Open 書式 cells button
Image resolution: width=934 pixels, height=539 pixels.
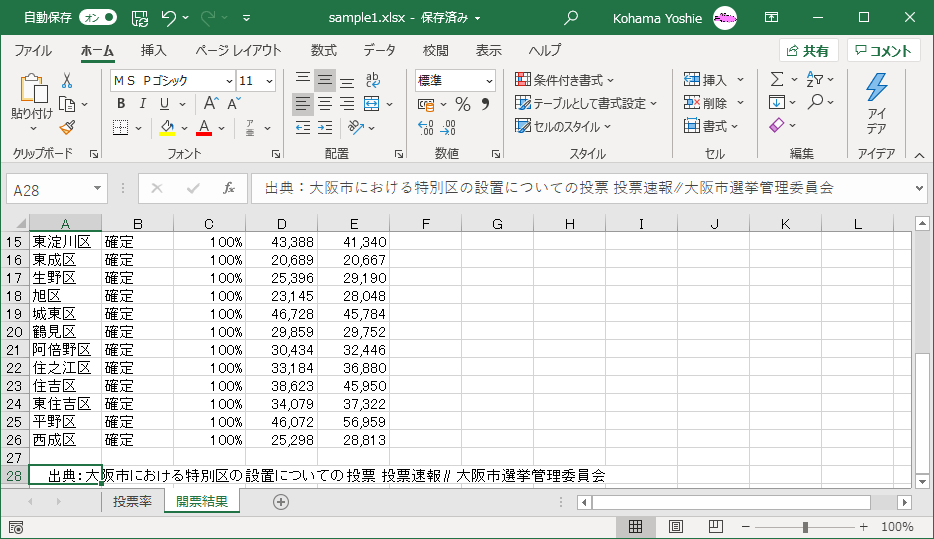711,126
